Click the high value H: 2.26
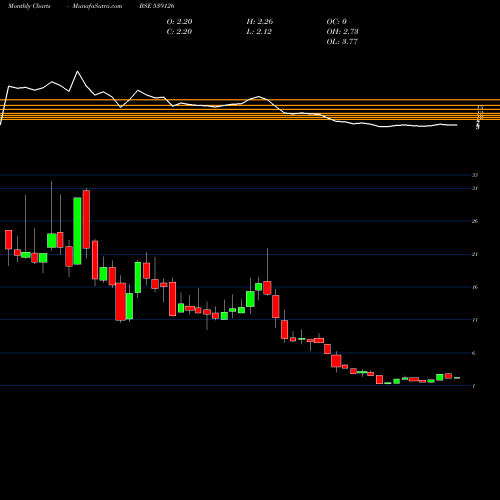Viewport: 500px width, 500px height. (x=260, y=21)
